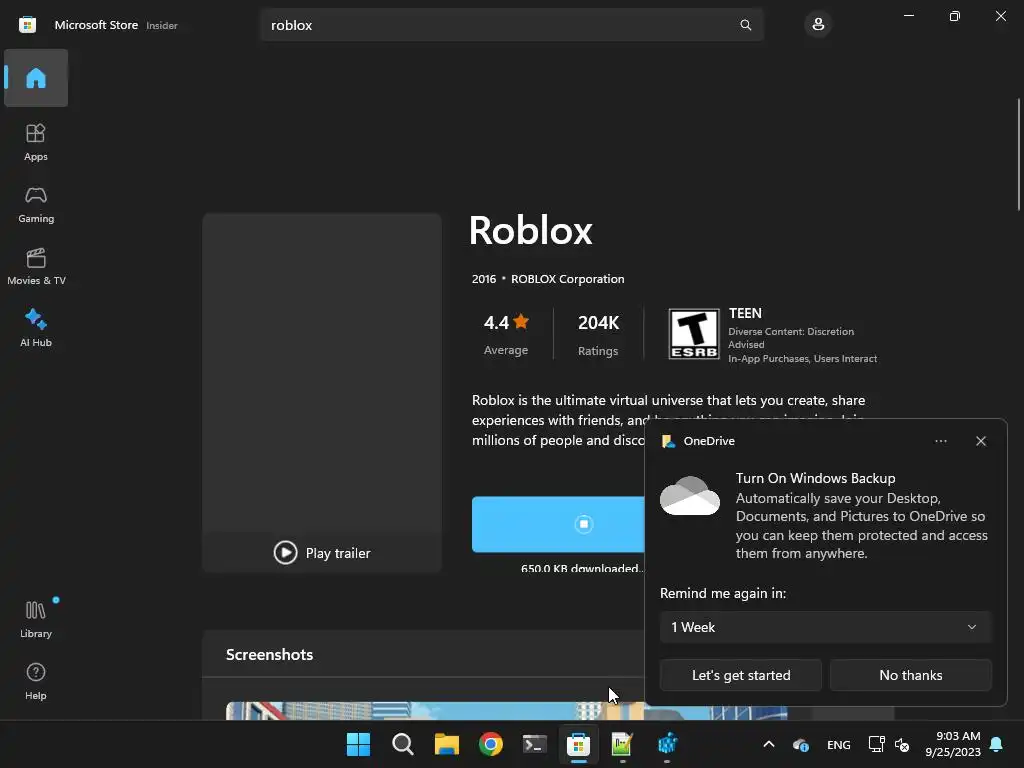Open Google Chrome from taskbar
1024x768 pixels.
pyautogui.click(x=490, y=744)
